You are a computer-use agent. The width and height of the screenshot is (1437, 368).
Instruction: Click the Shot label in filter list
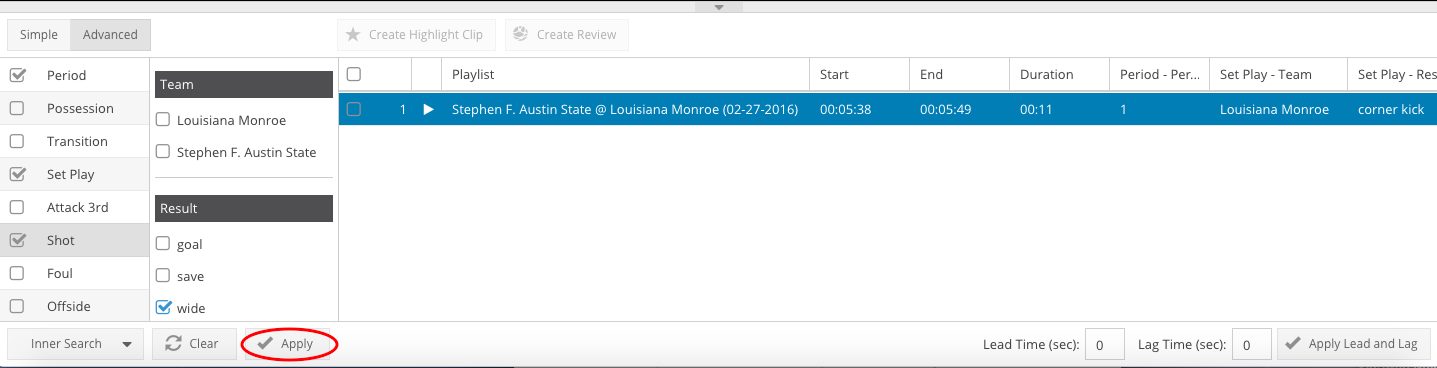pos(61,240)
